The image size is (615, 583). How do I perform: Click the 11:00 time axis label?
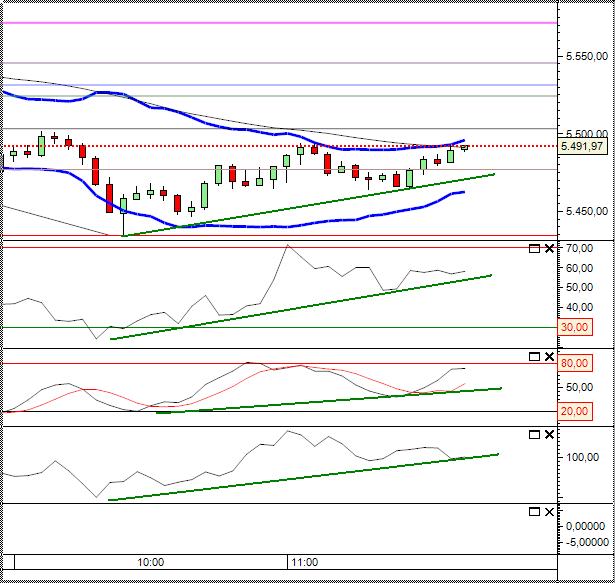tap(305, 562)
